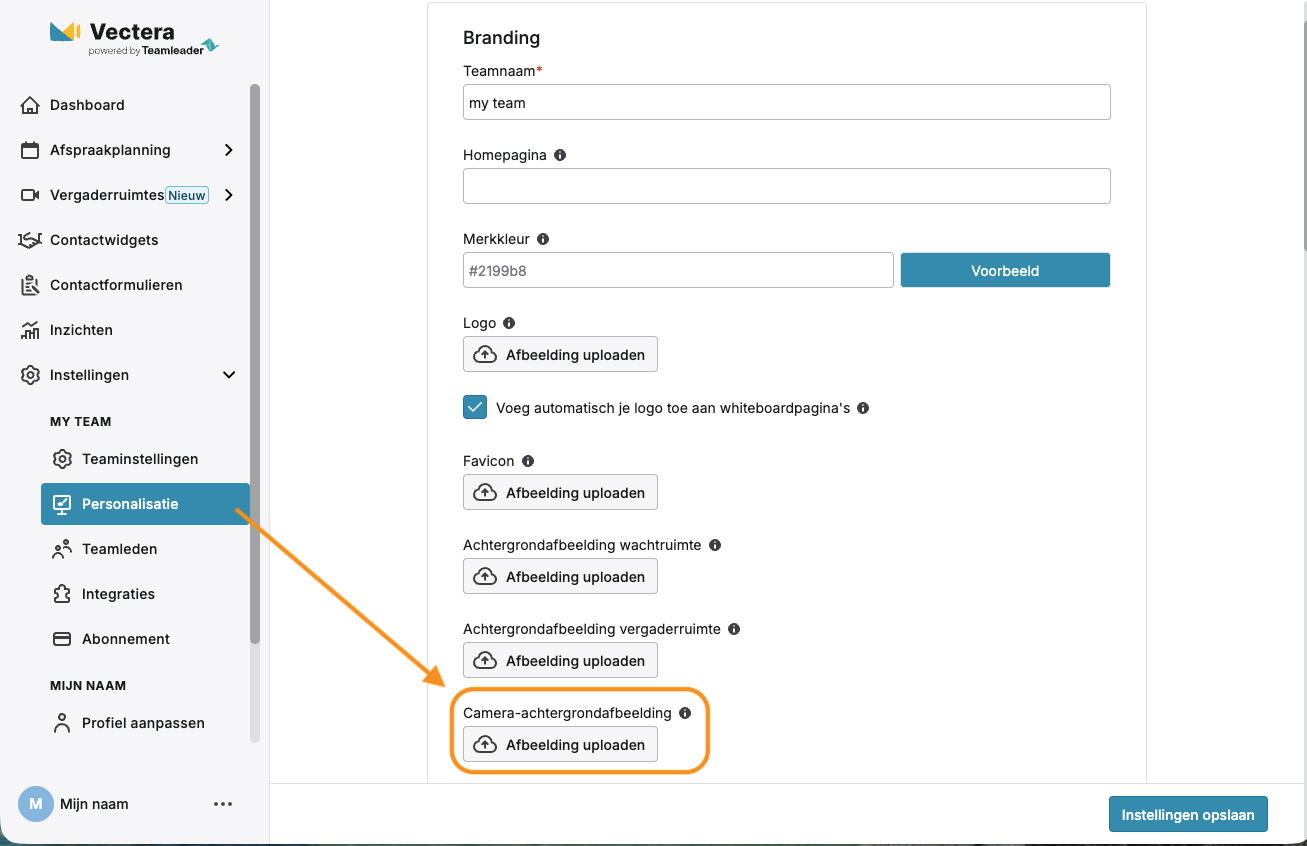Screen dimensions: 1307x846
Task: Click the Voorbeeld brand color preview button
Action: 1005,270
